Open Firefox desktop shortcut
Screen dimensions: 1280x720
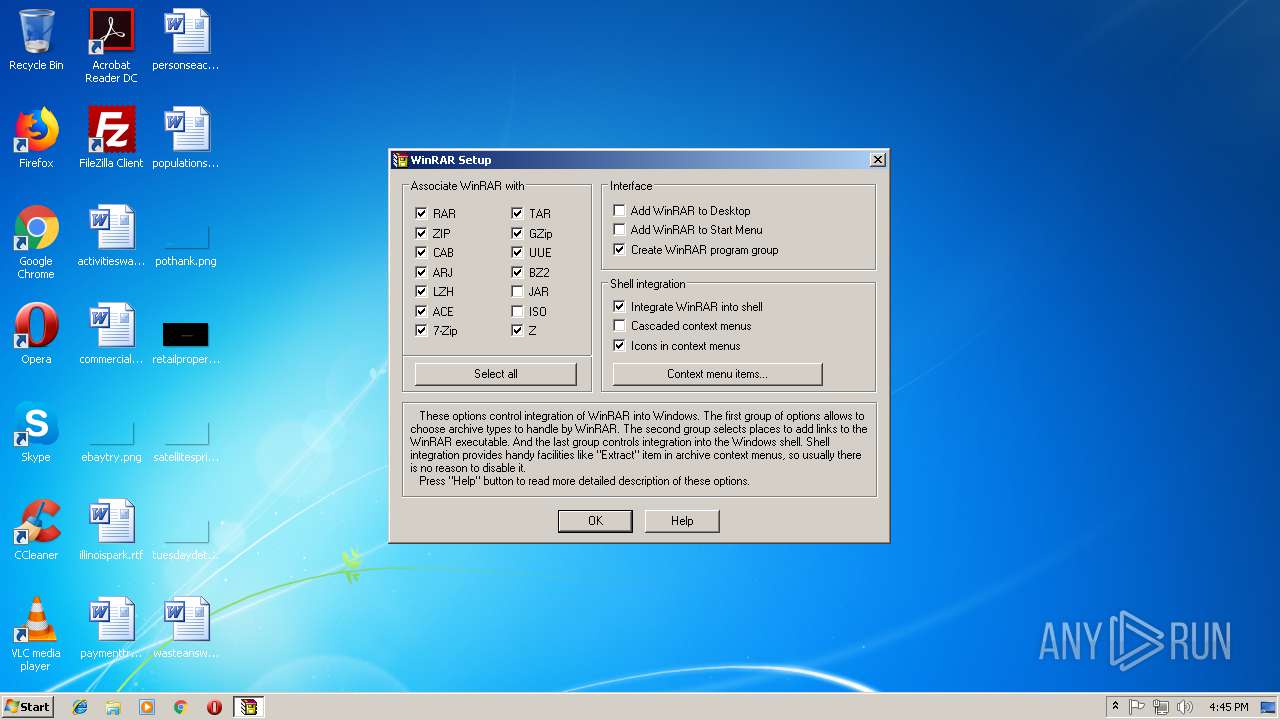point(36,138)
